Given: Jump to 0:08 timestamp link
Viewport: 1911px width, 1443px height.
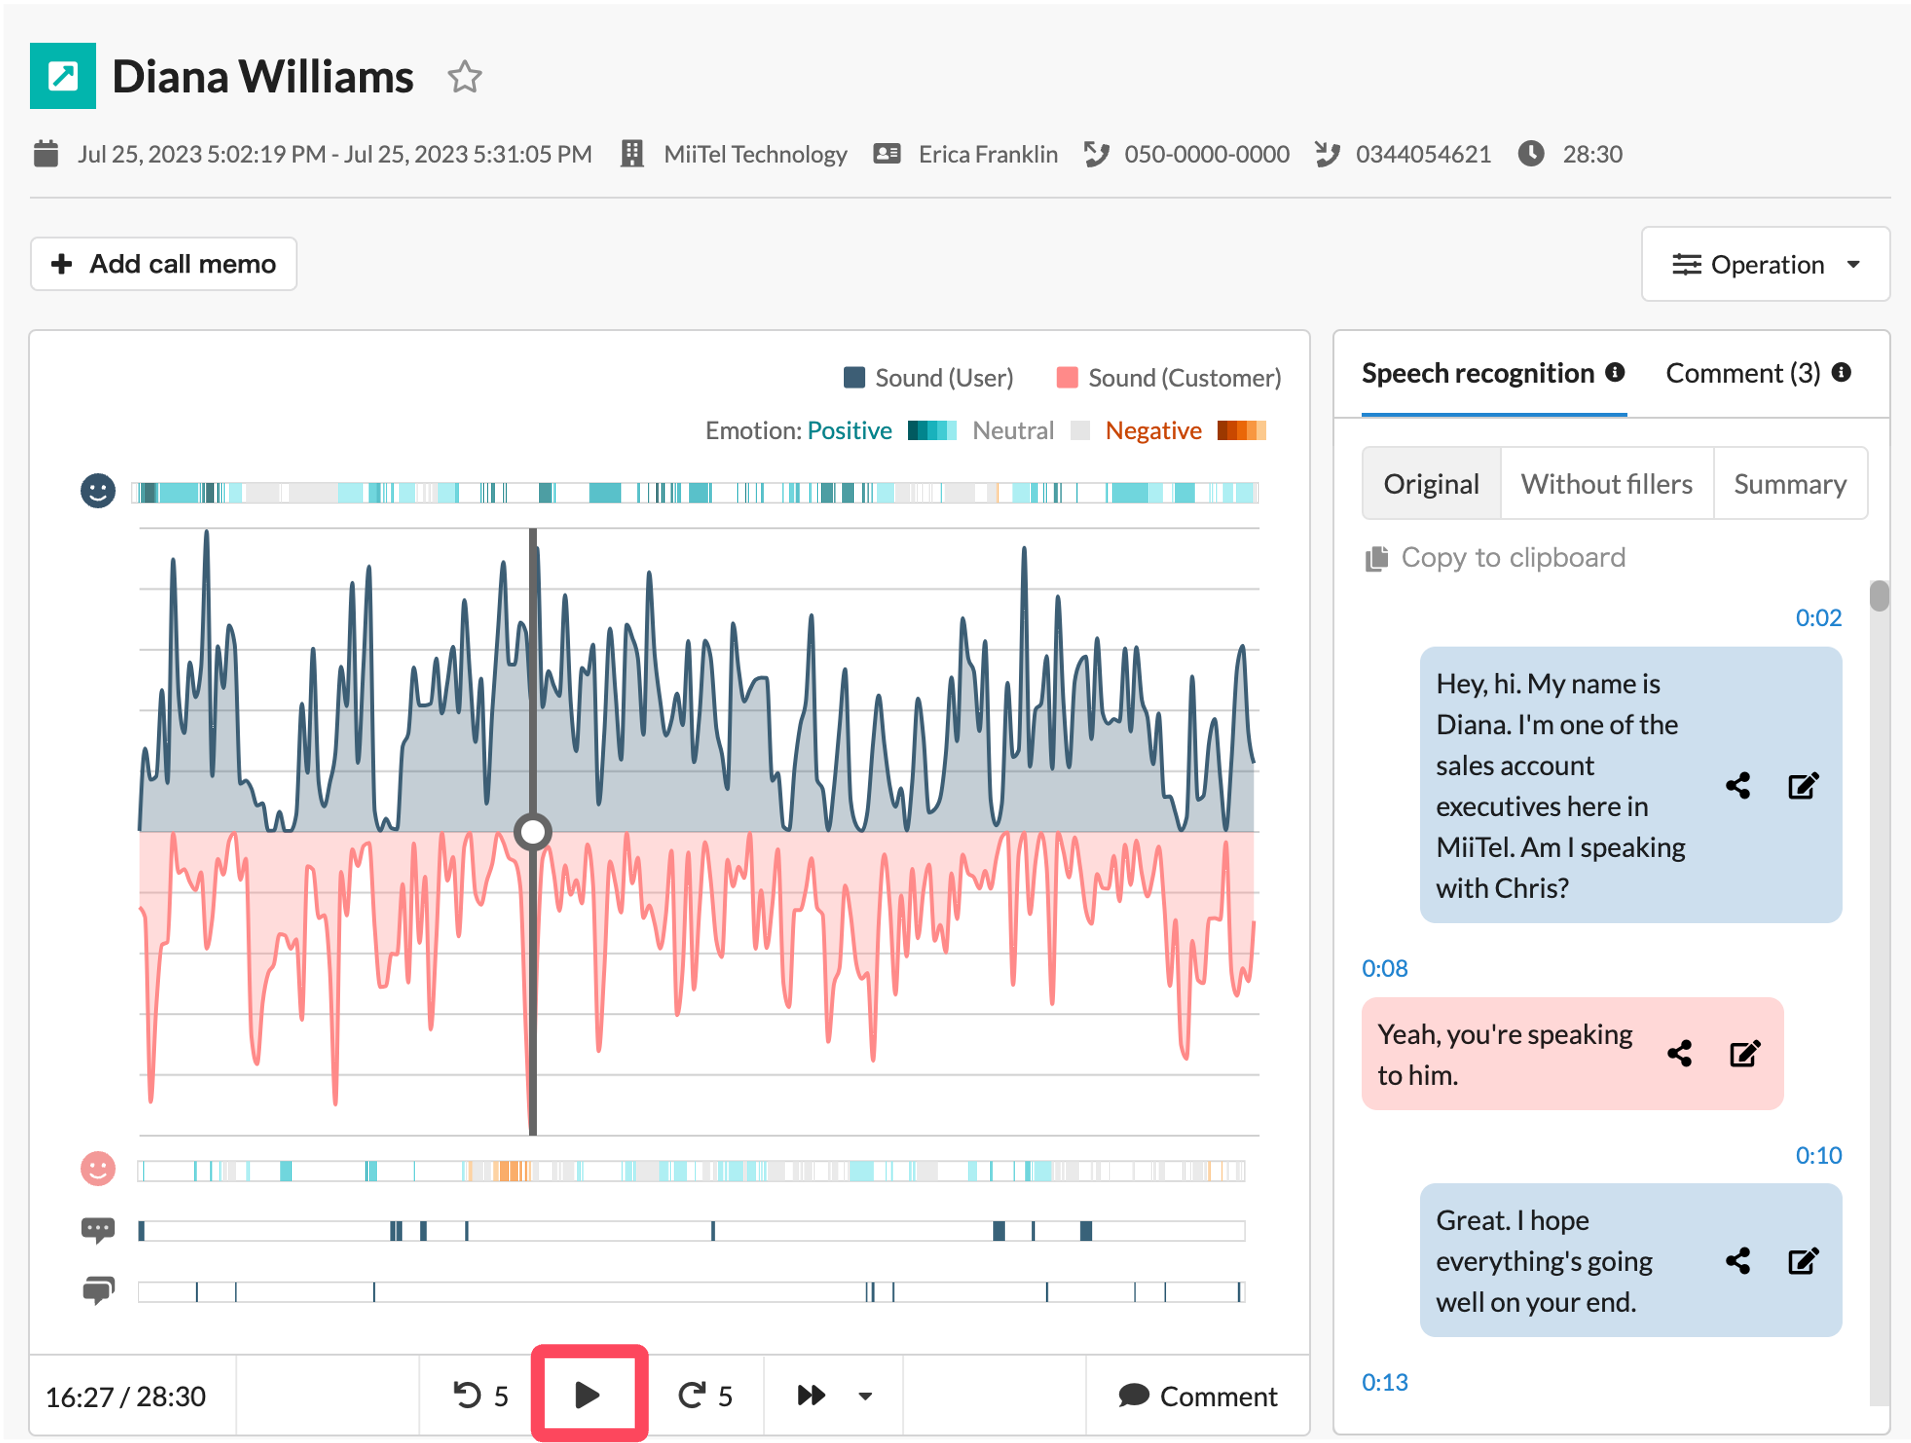Looking at the screenshot, I should pos(1384,968).
